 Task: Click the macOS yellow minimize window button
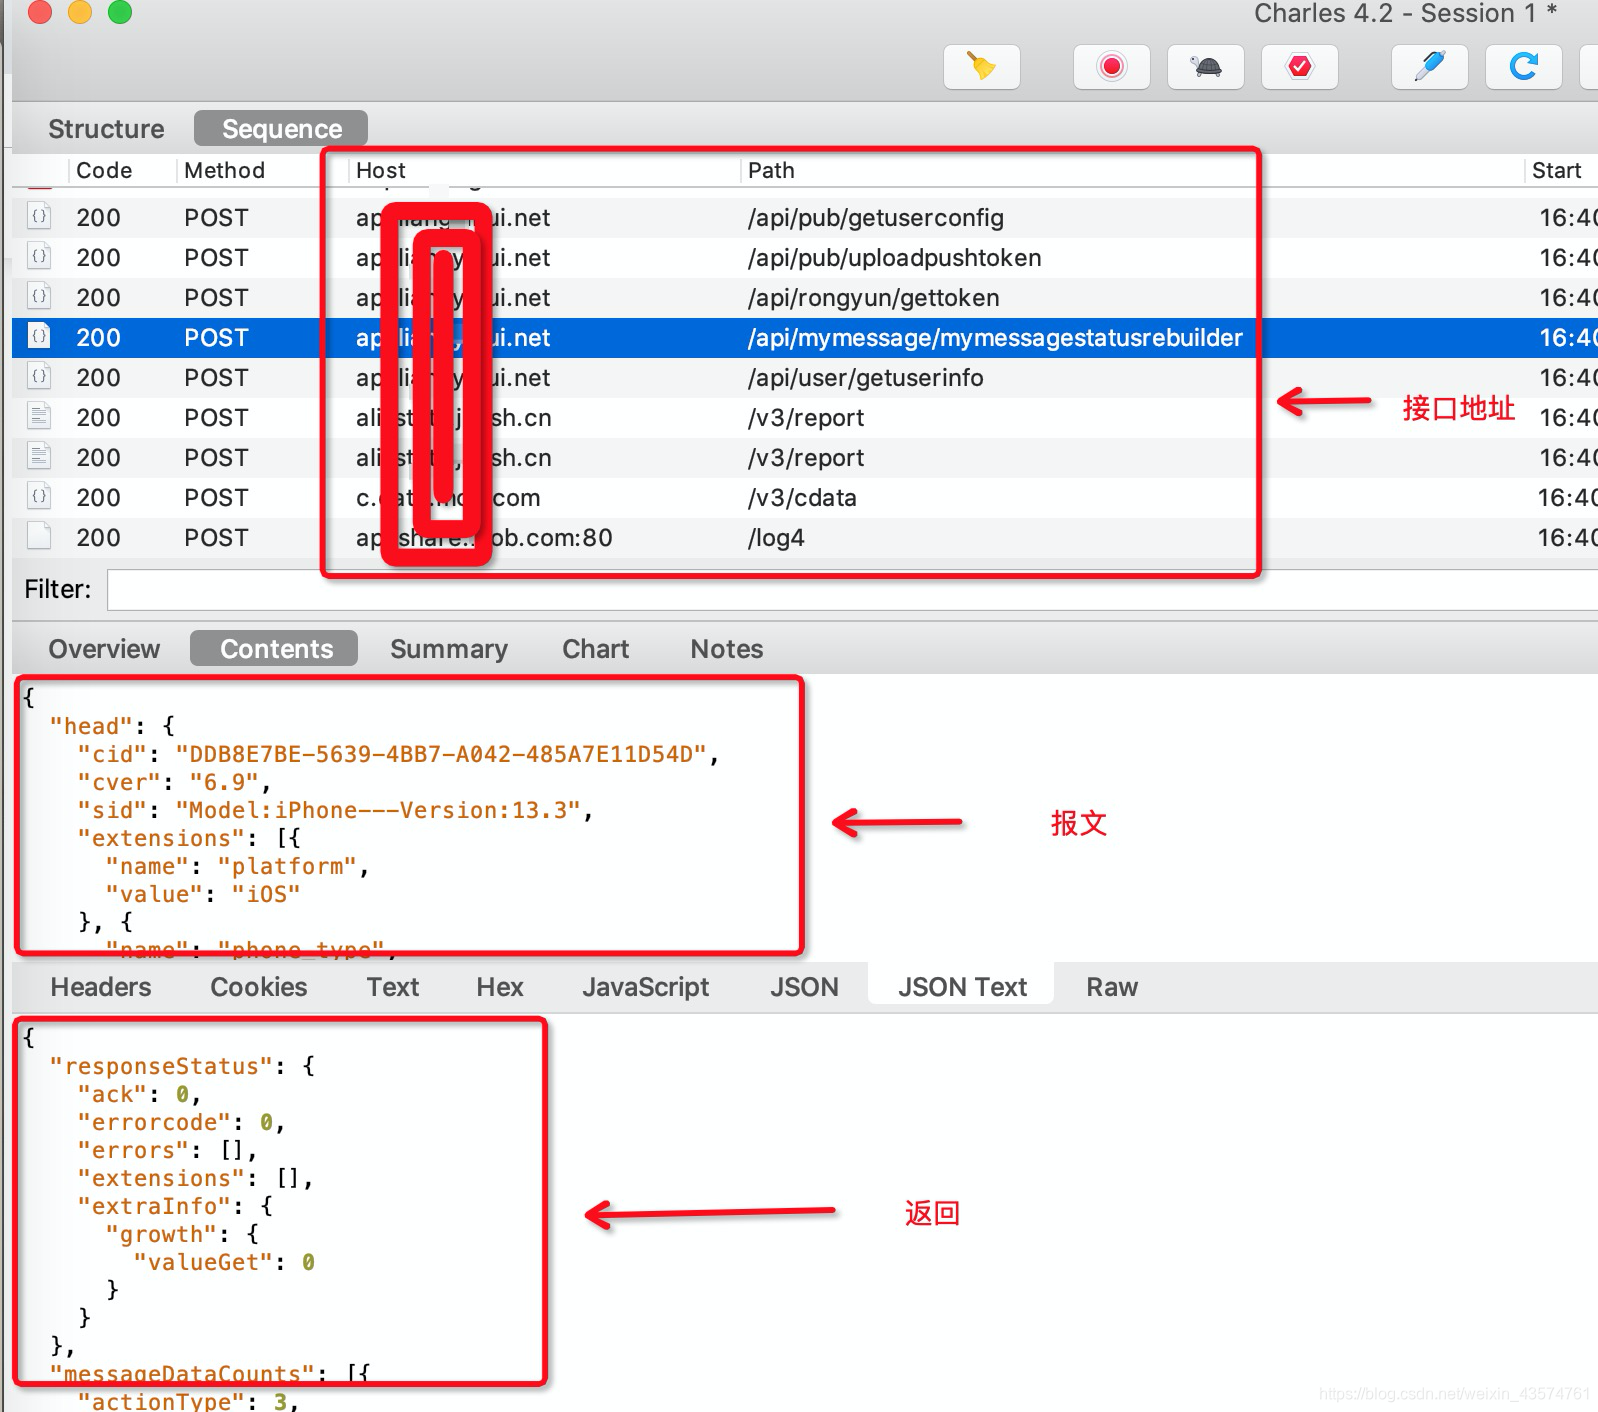point(80,12)
